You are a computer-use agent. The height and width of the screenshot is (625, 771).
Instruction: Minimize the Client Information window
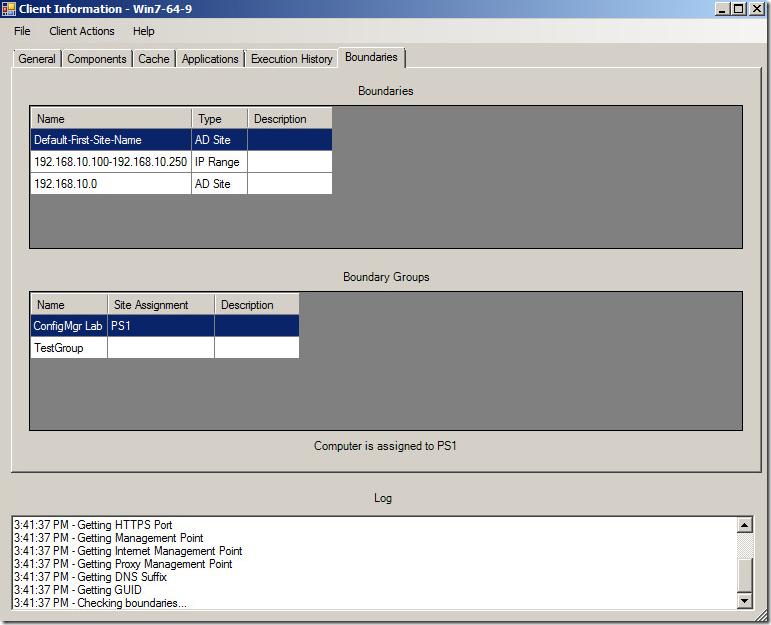723,9
